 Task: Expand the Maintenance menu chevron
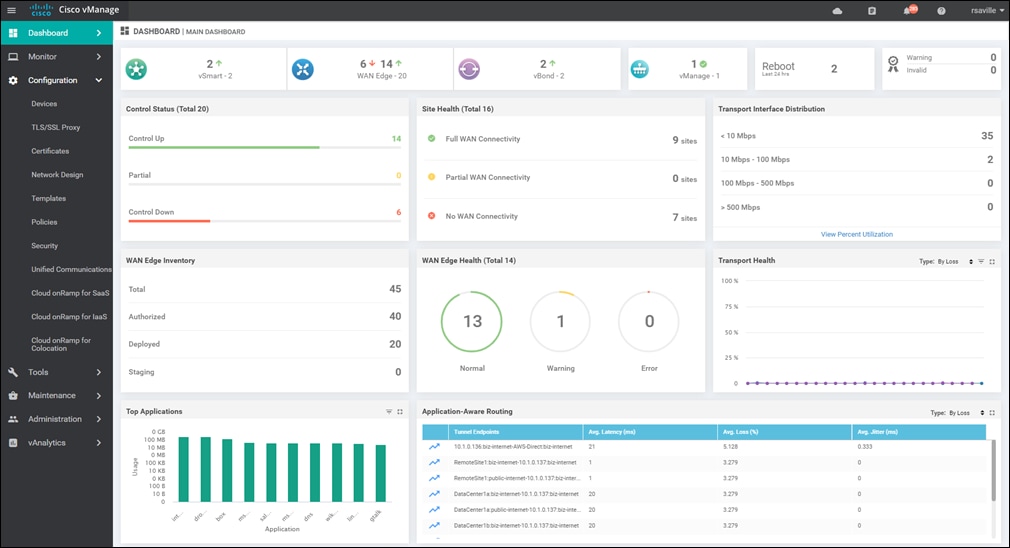click(x=99, y=395)
